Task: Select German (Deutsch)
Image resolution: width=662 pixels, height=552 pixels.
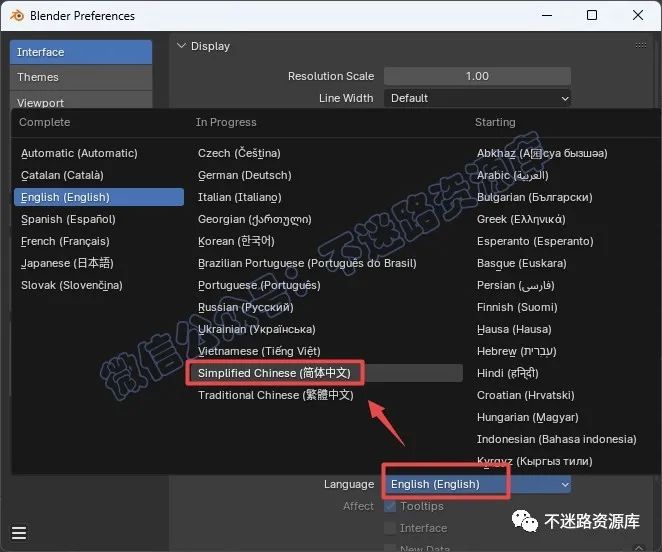Action: [325, 175]
